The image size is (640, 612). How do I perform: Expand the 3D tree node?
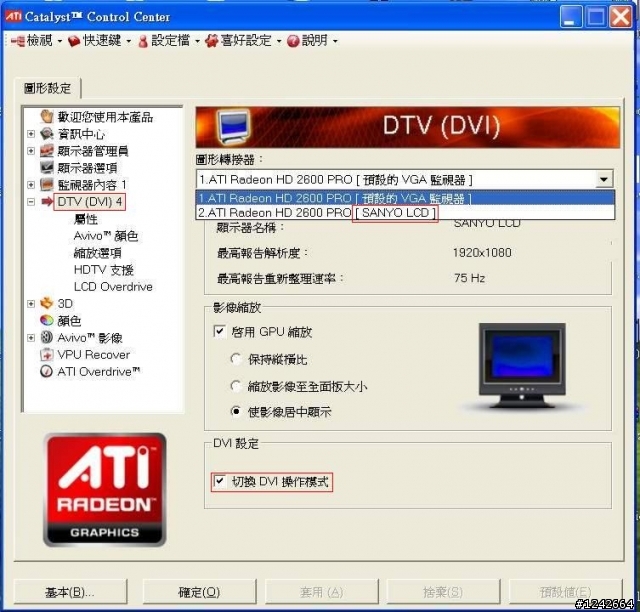click(x=31, y=304)
